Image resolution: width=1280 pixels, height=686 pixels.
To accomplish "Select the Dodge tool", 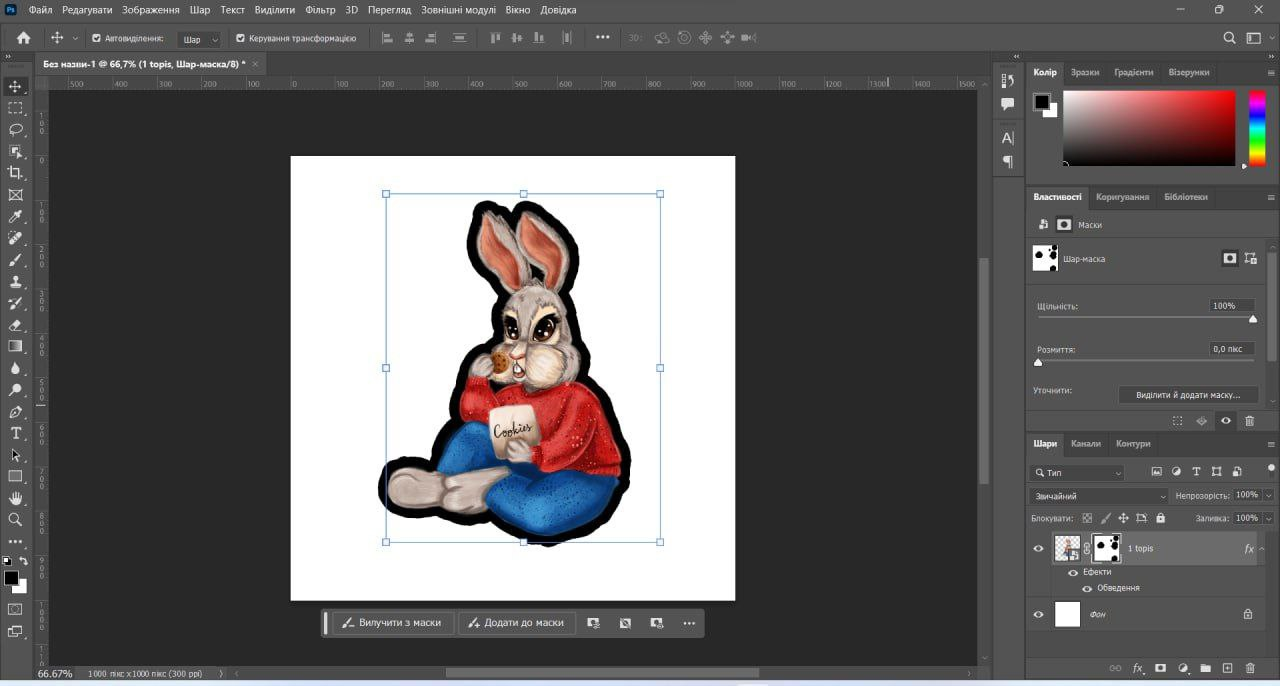I will [x=15, y=390].
